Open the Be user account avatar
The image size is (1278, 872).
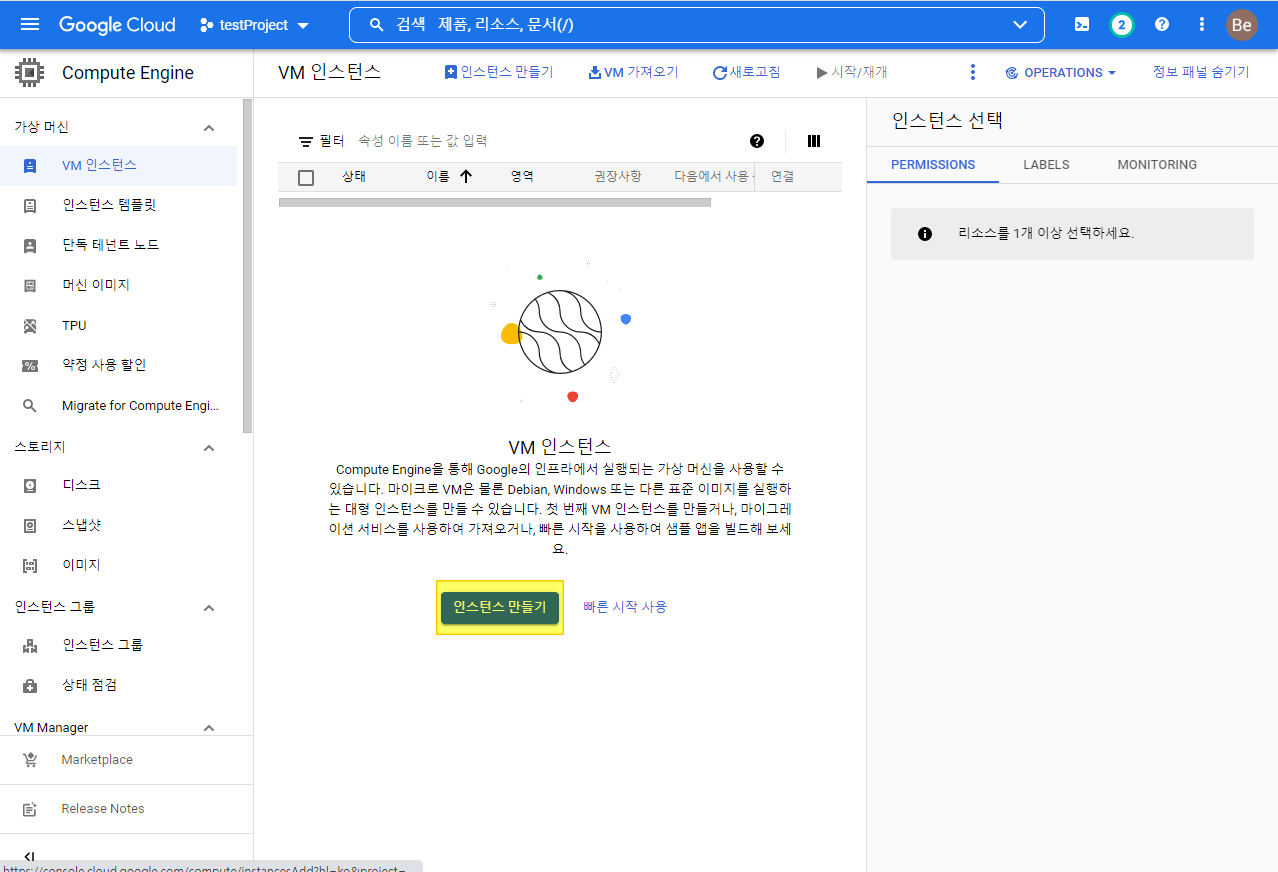[x=1242, y=25]
